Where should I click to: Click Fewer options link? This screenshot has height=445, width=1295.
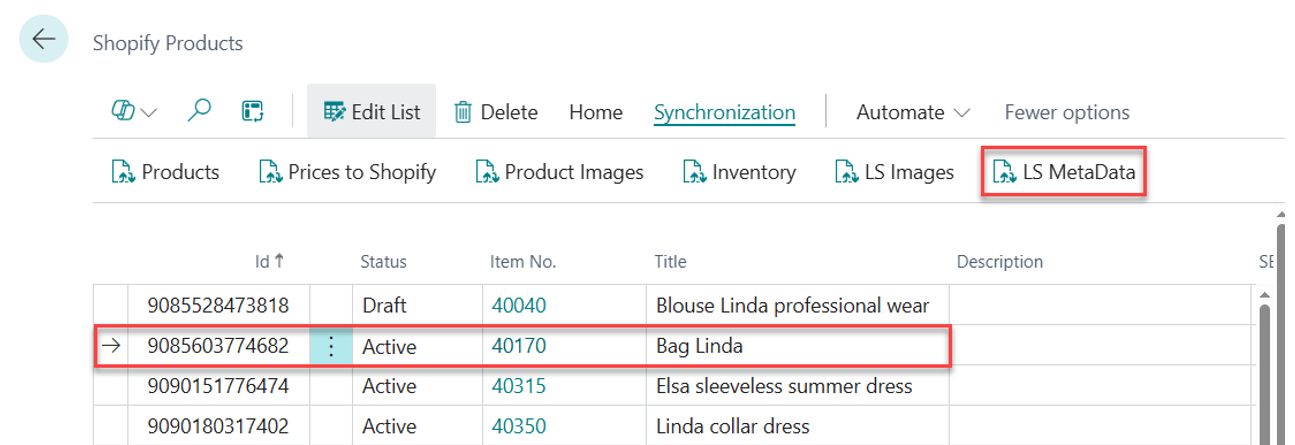click(1066, 112)
